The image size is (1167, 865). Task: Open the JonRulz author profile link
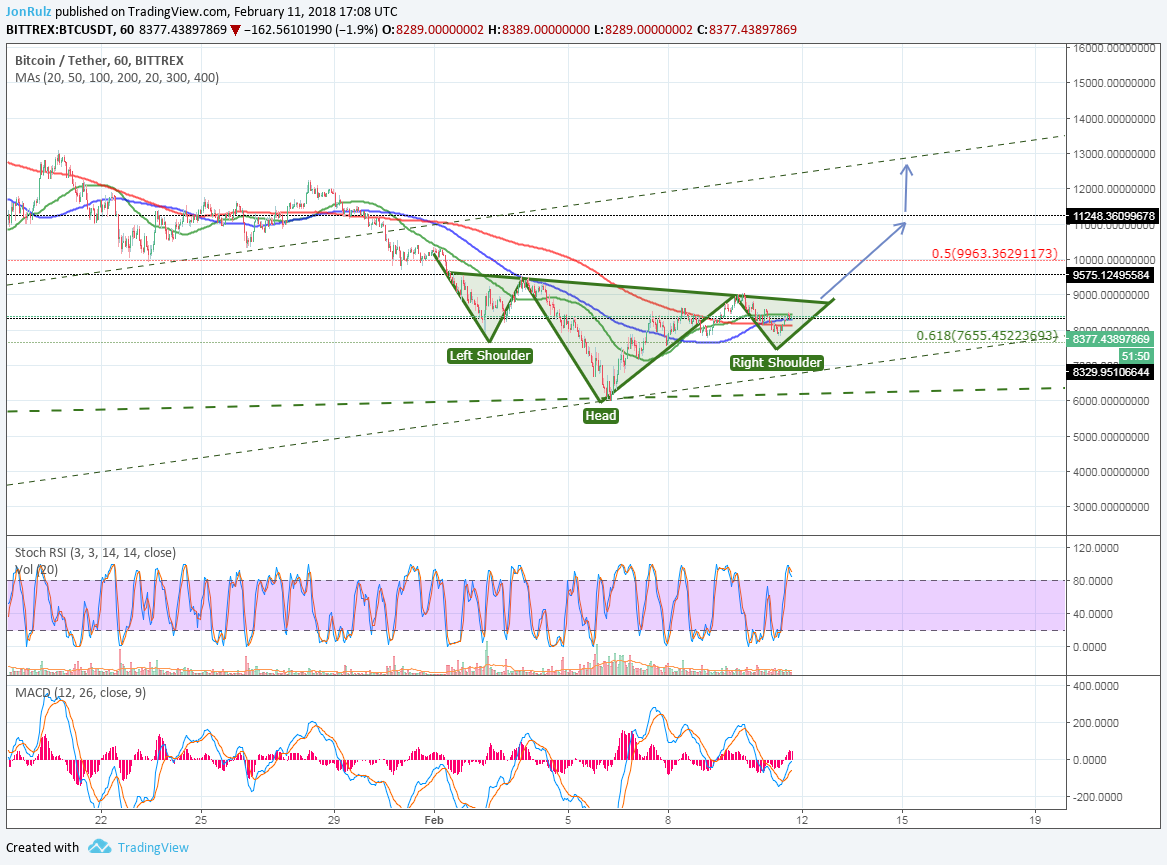[x=28, y=11]
